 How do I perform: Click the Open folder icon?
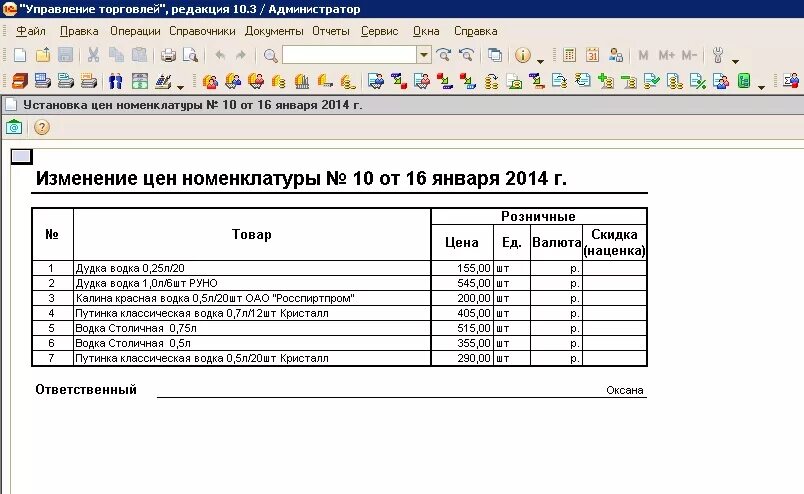pyautogui.click(x=43, y=55)
